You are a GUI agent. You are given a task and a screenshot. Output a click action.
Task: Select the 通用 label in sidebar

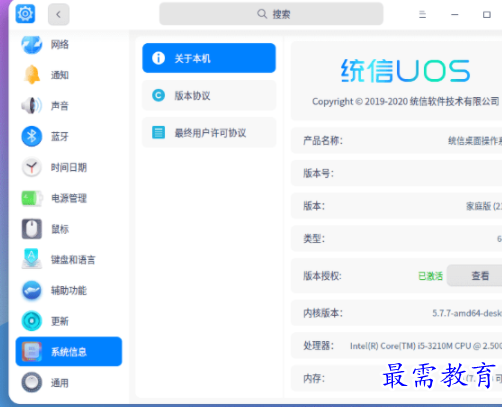tap(60, 383)
